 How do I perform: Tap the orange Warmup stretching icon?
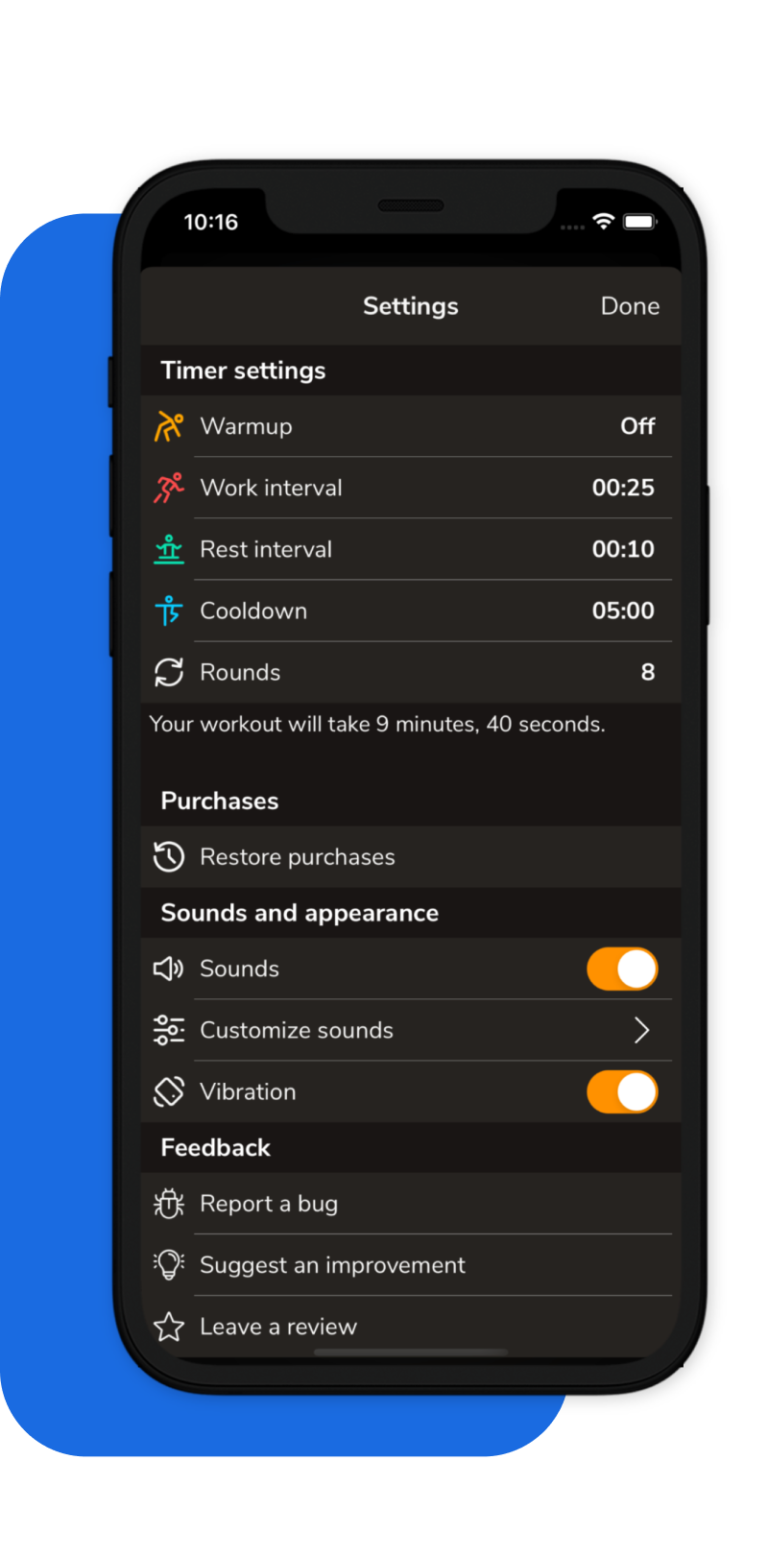pos(169,427)
